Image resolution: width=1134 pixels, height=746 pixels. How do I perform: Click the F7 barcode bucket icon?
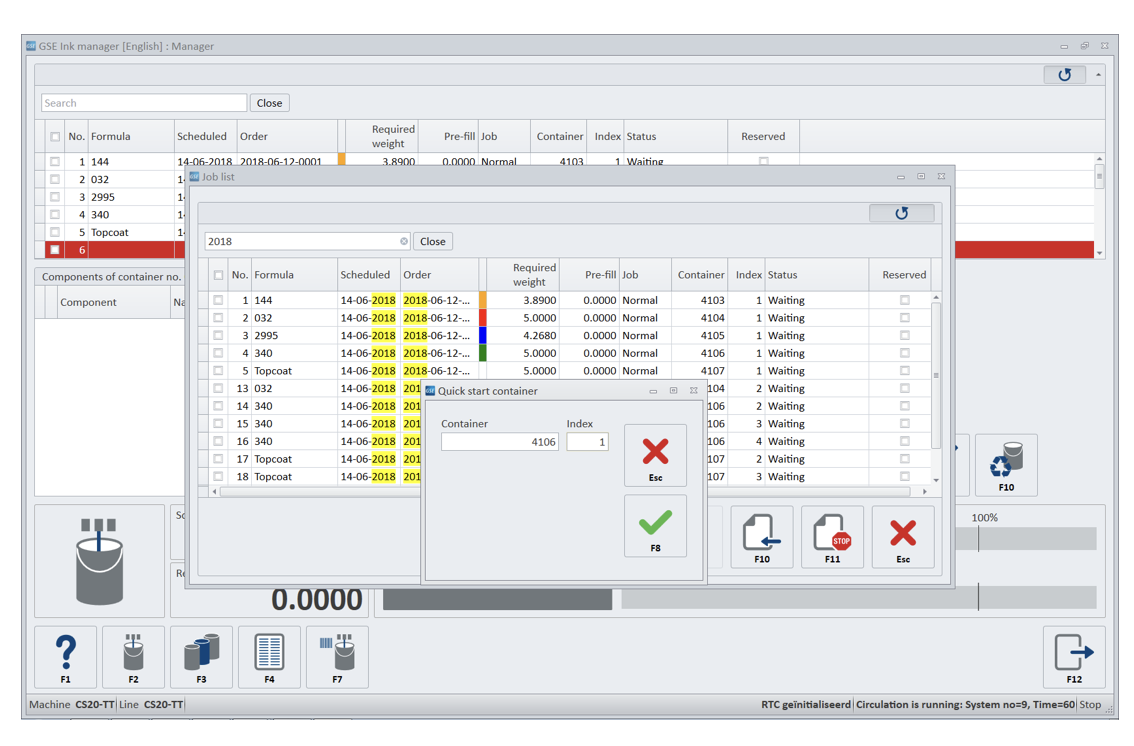(x=337, y=657)
